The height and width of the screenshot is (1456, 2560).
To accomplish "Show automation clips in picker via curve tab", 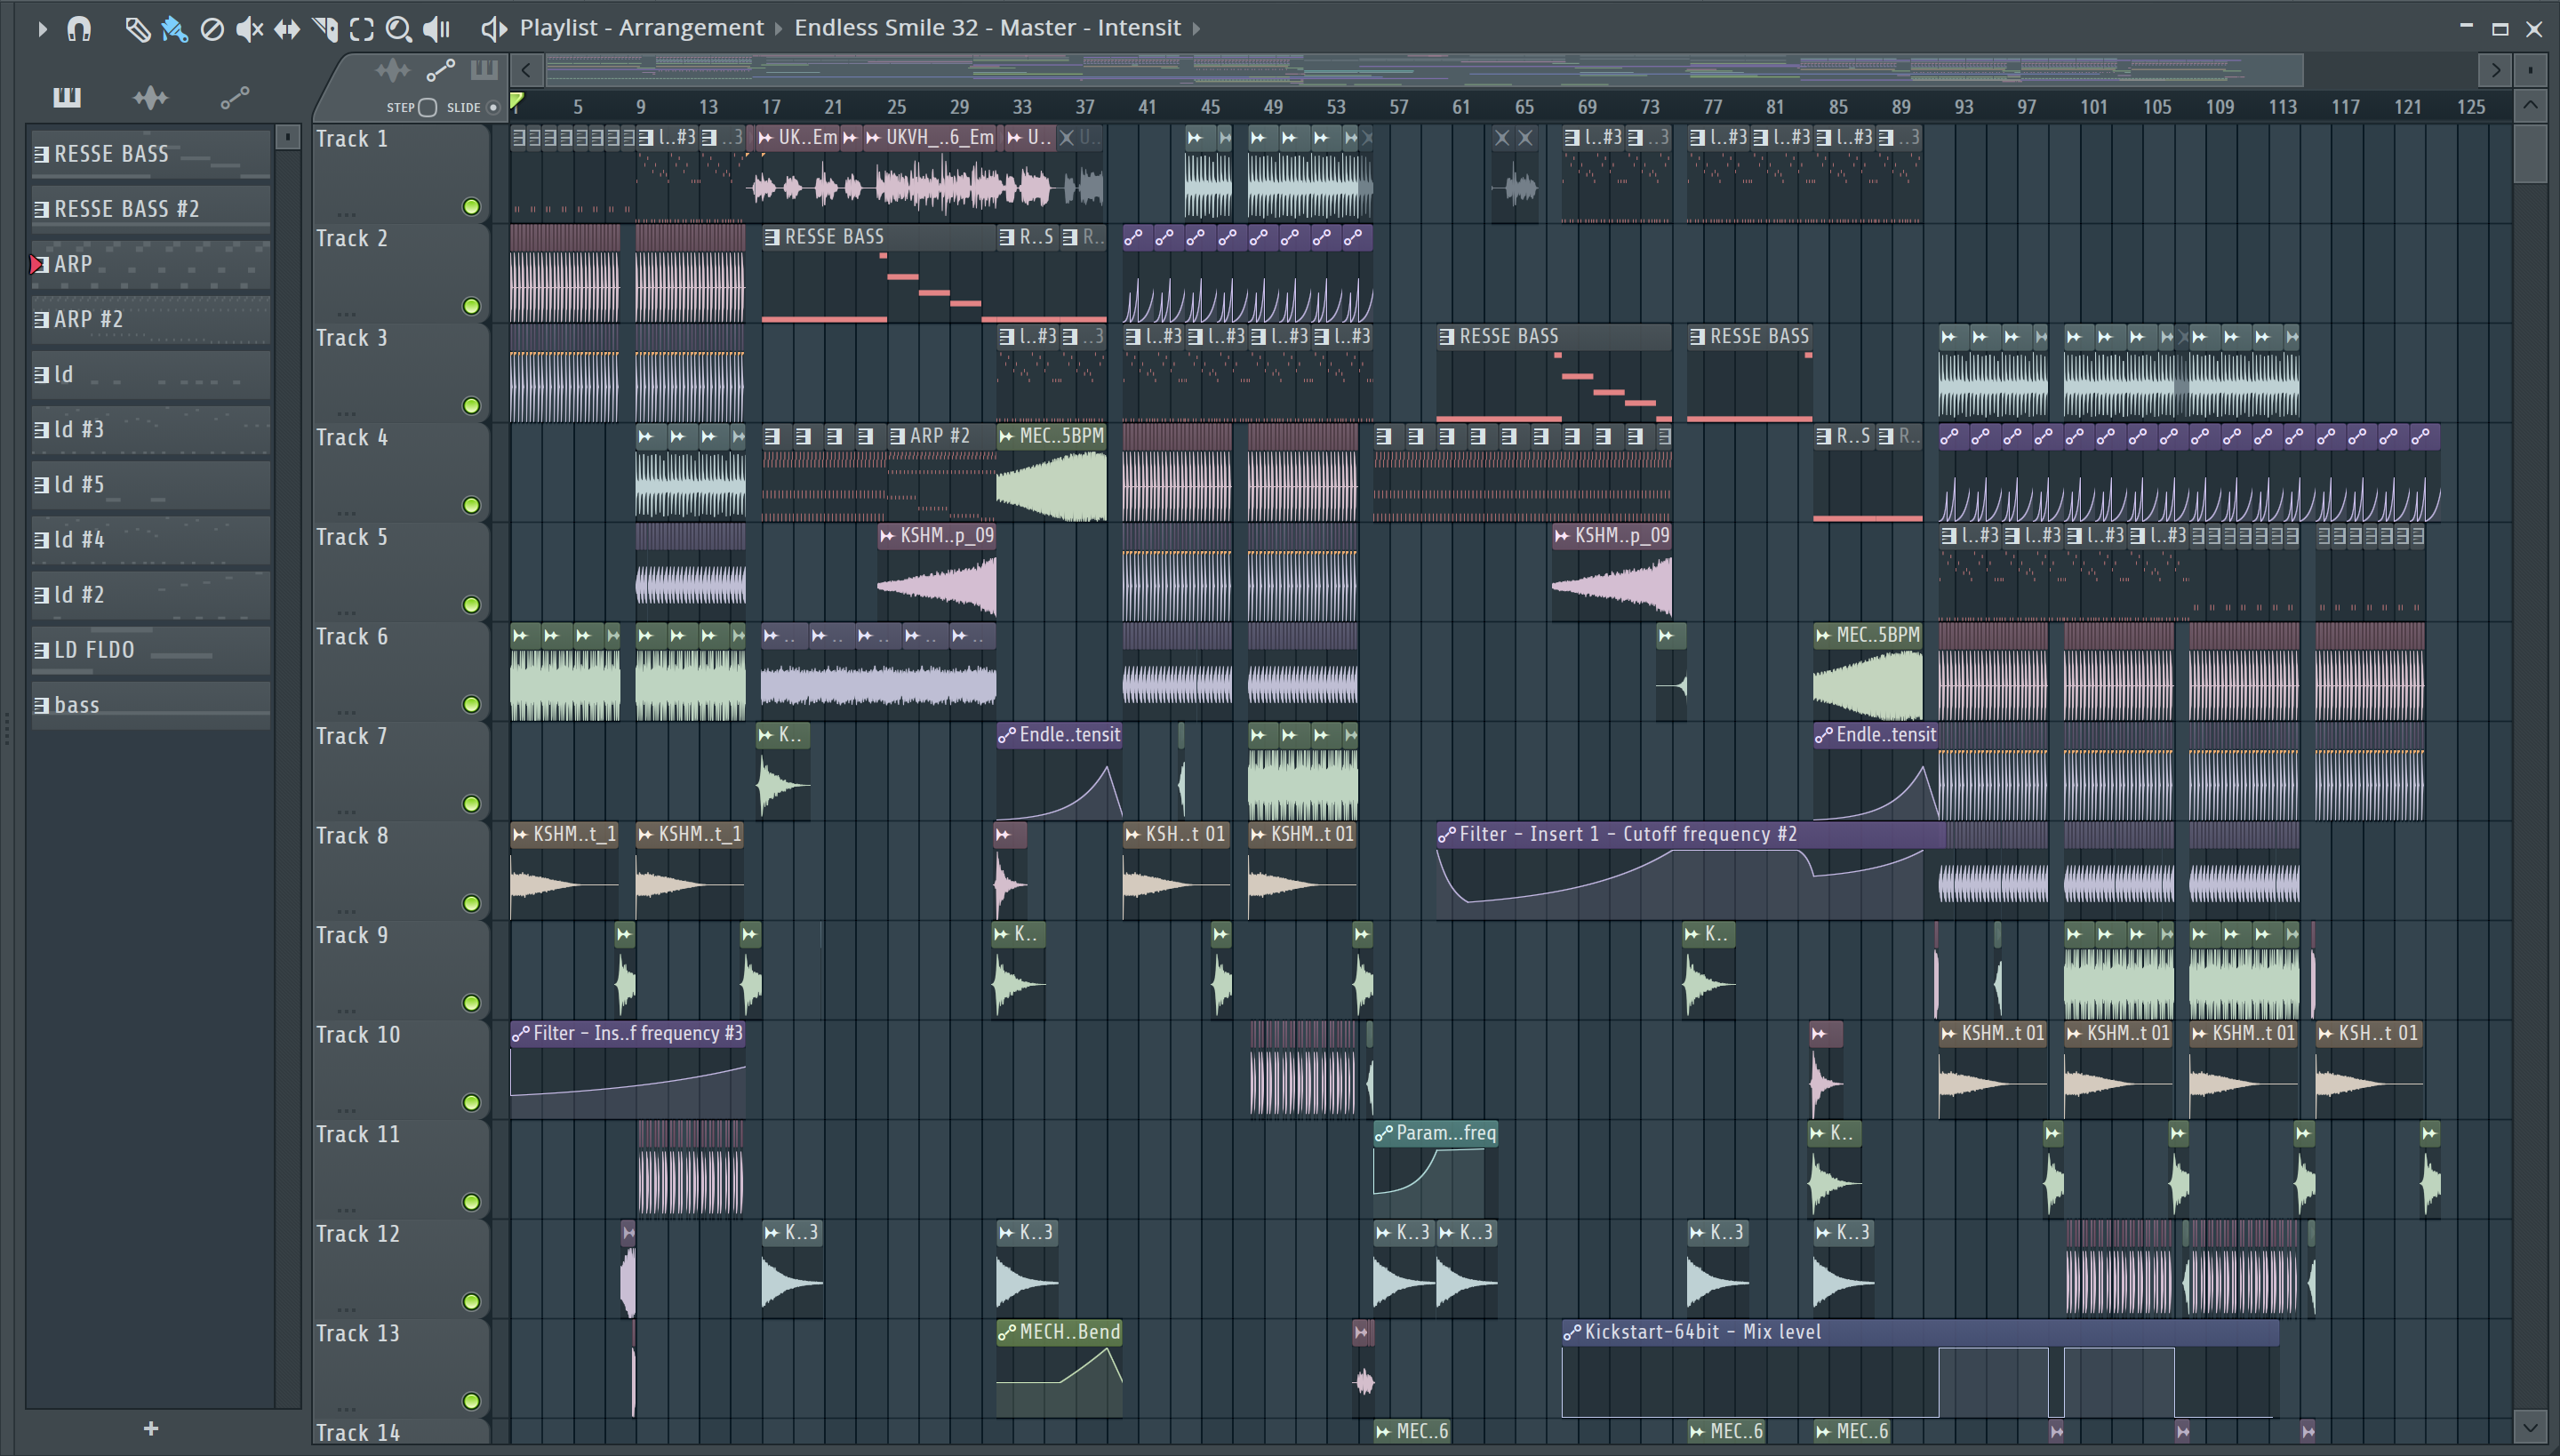I will (235, 97).
